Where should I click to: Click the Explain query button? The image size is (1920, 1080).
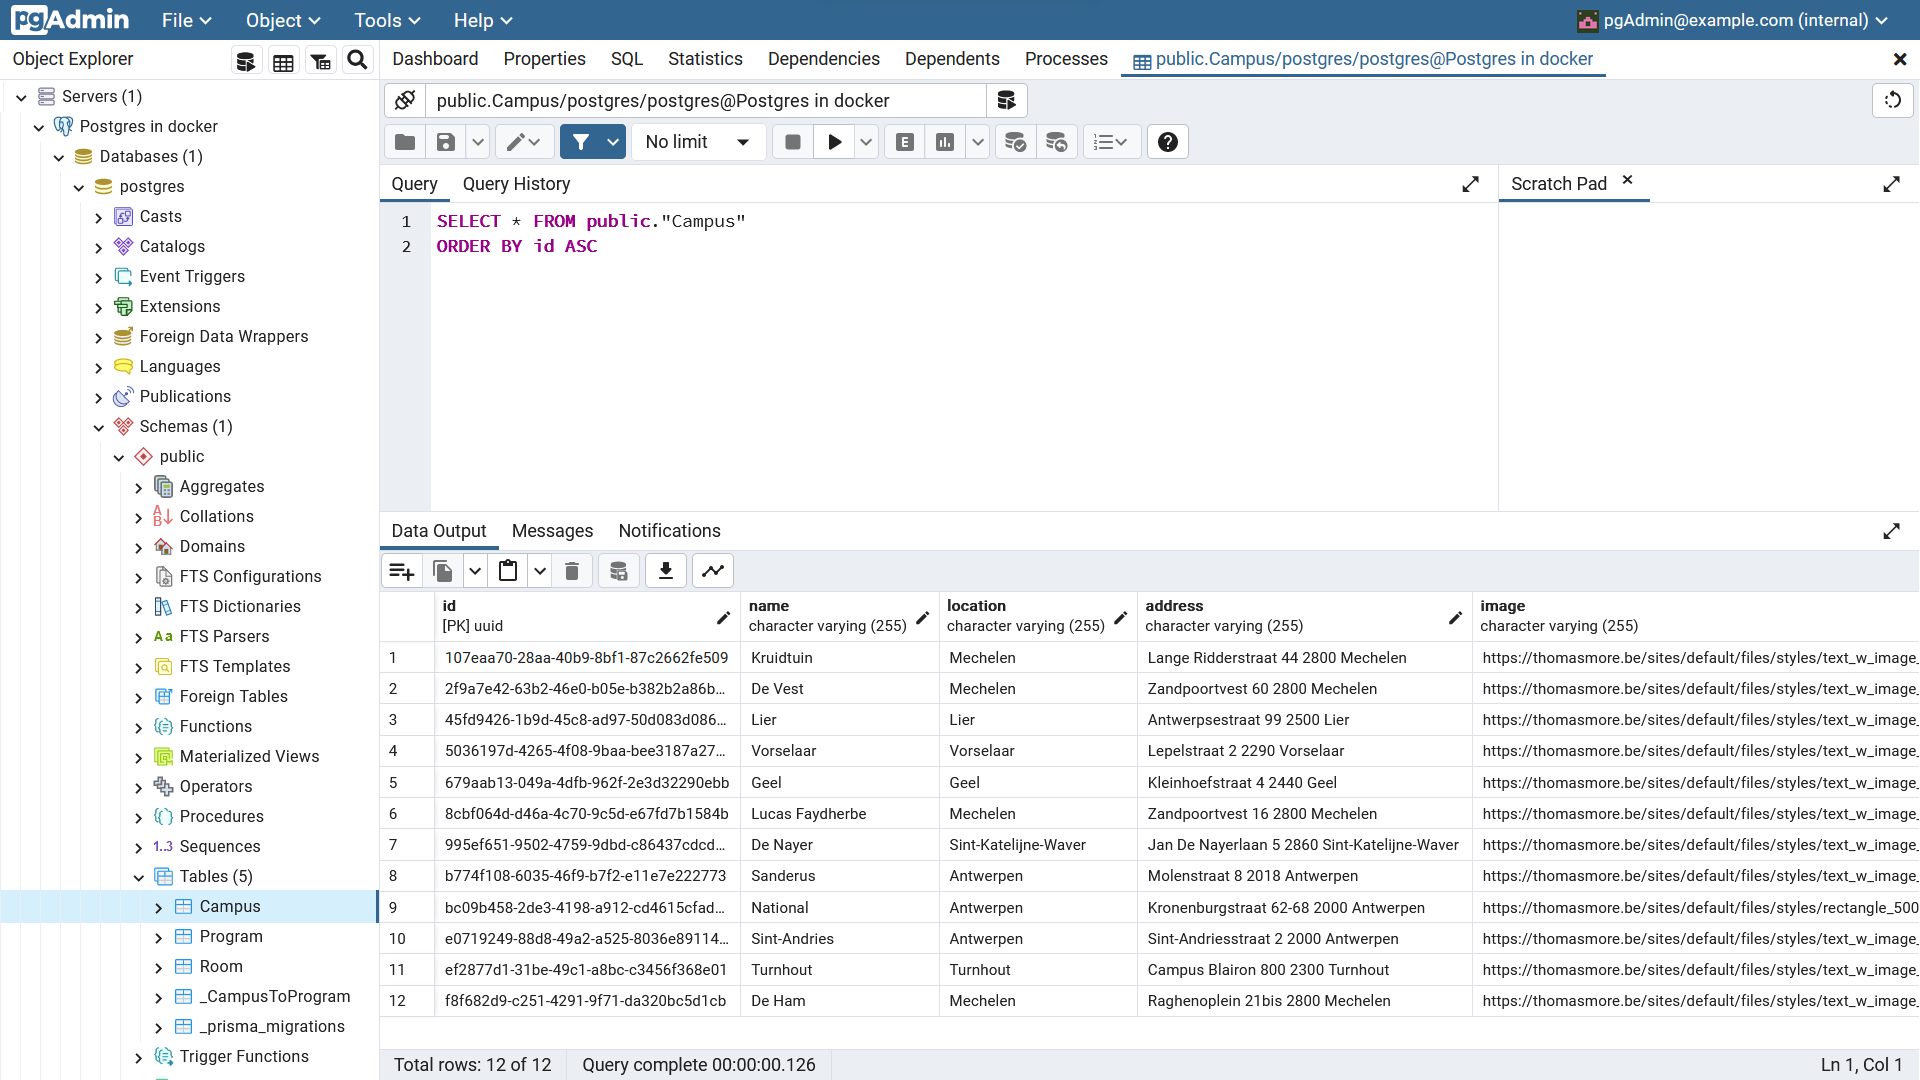(905, 142)
